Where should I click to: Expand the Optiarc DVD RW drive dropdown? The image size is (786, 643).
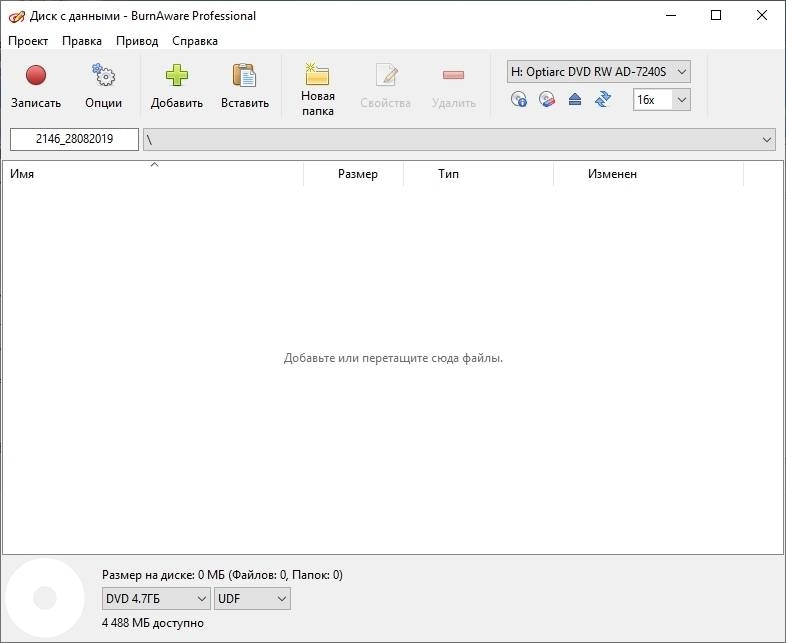click(599, 72)
